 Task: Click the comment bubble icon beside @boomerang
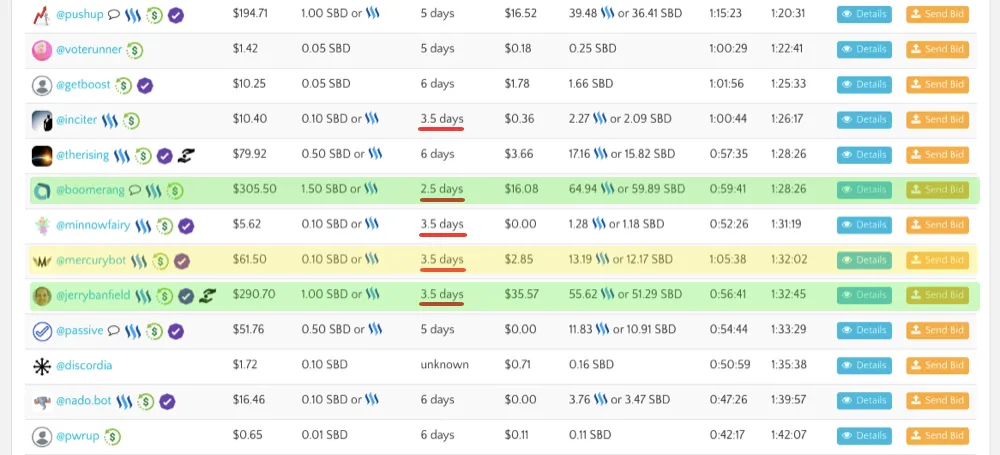coord(135,190)
